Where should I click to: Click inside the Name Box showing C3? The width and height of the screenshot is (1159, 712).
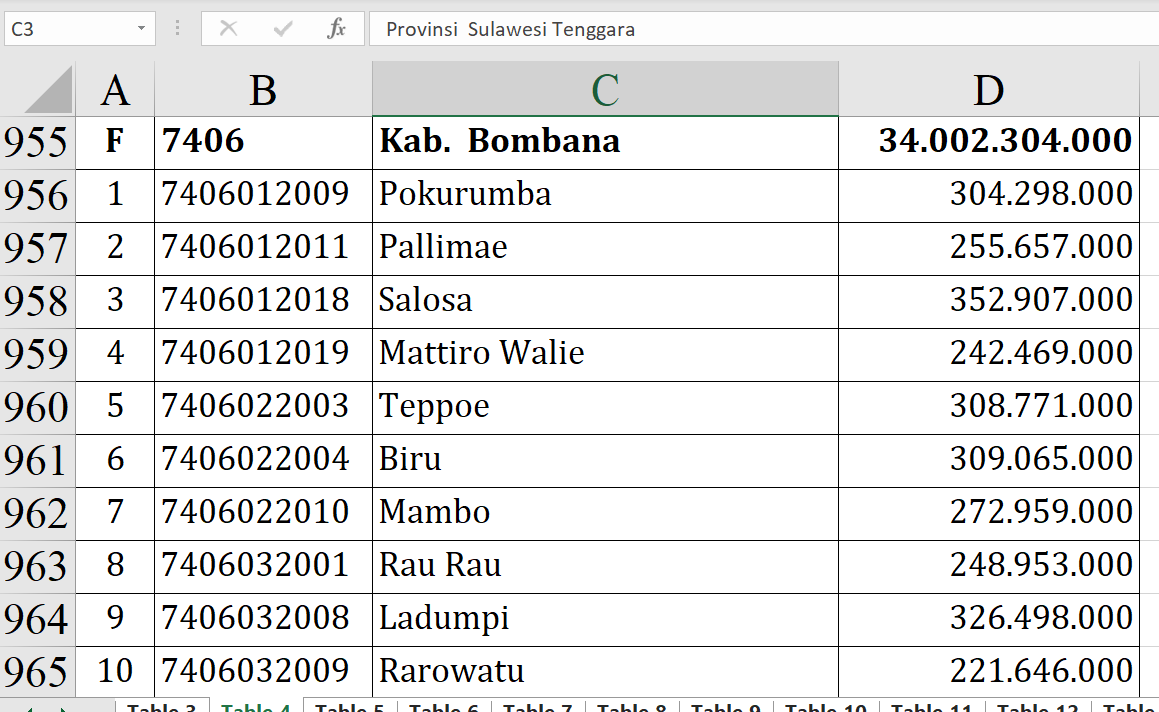(x=65, y=29)
